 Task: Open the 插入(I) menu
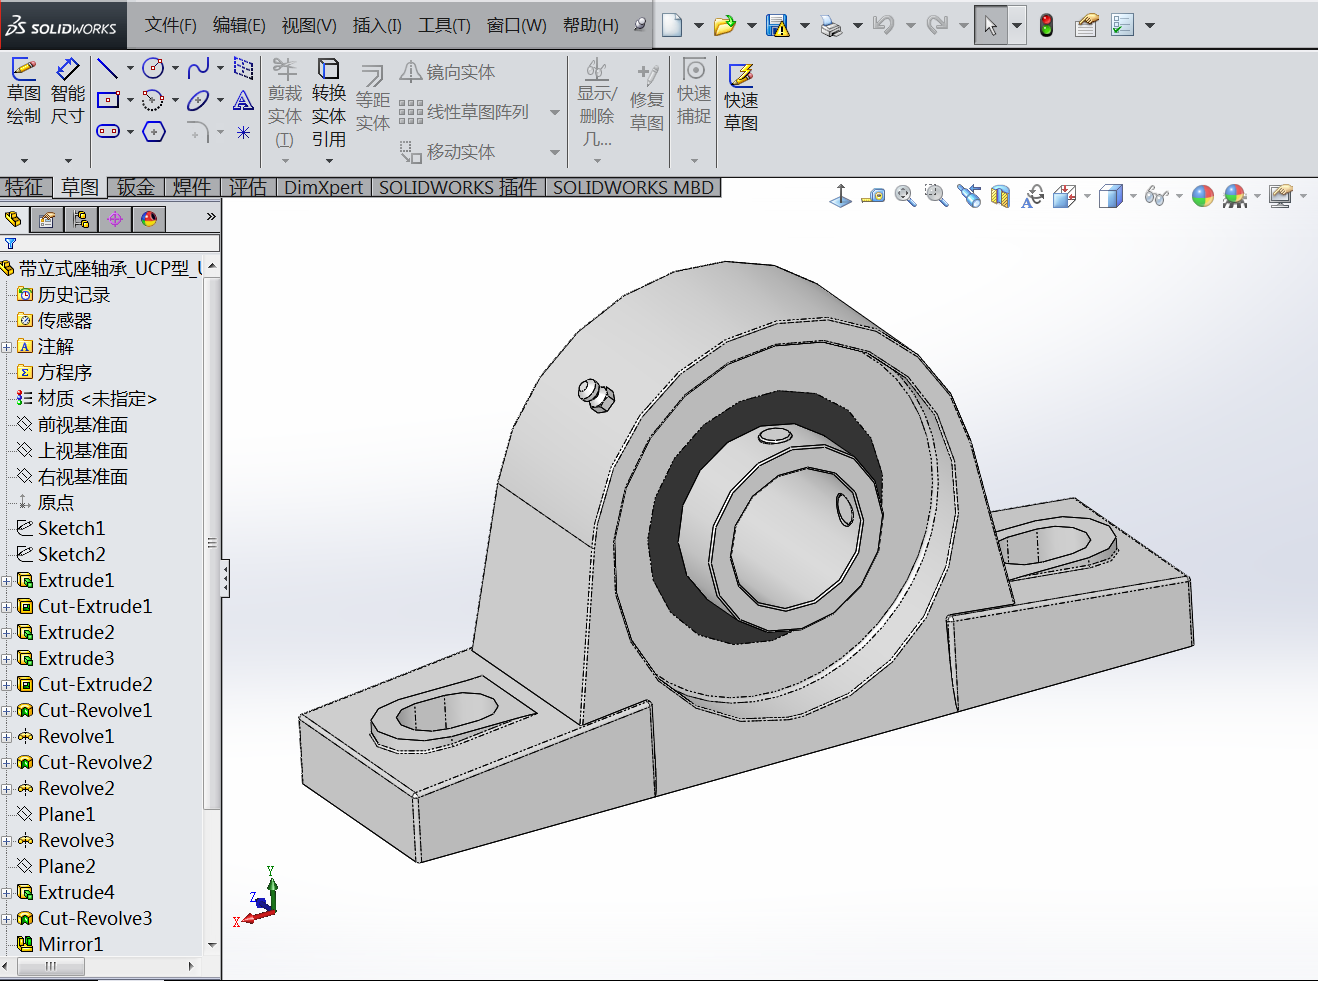pos(377,25)
